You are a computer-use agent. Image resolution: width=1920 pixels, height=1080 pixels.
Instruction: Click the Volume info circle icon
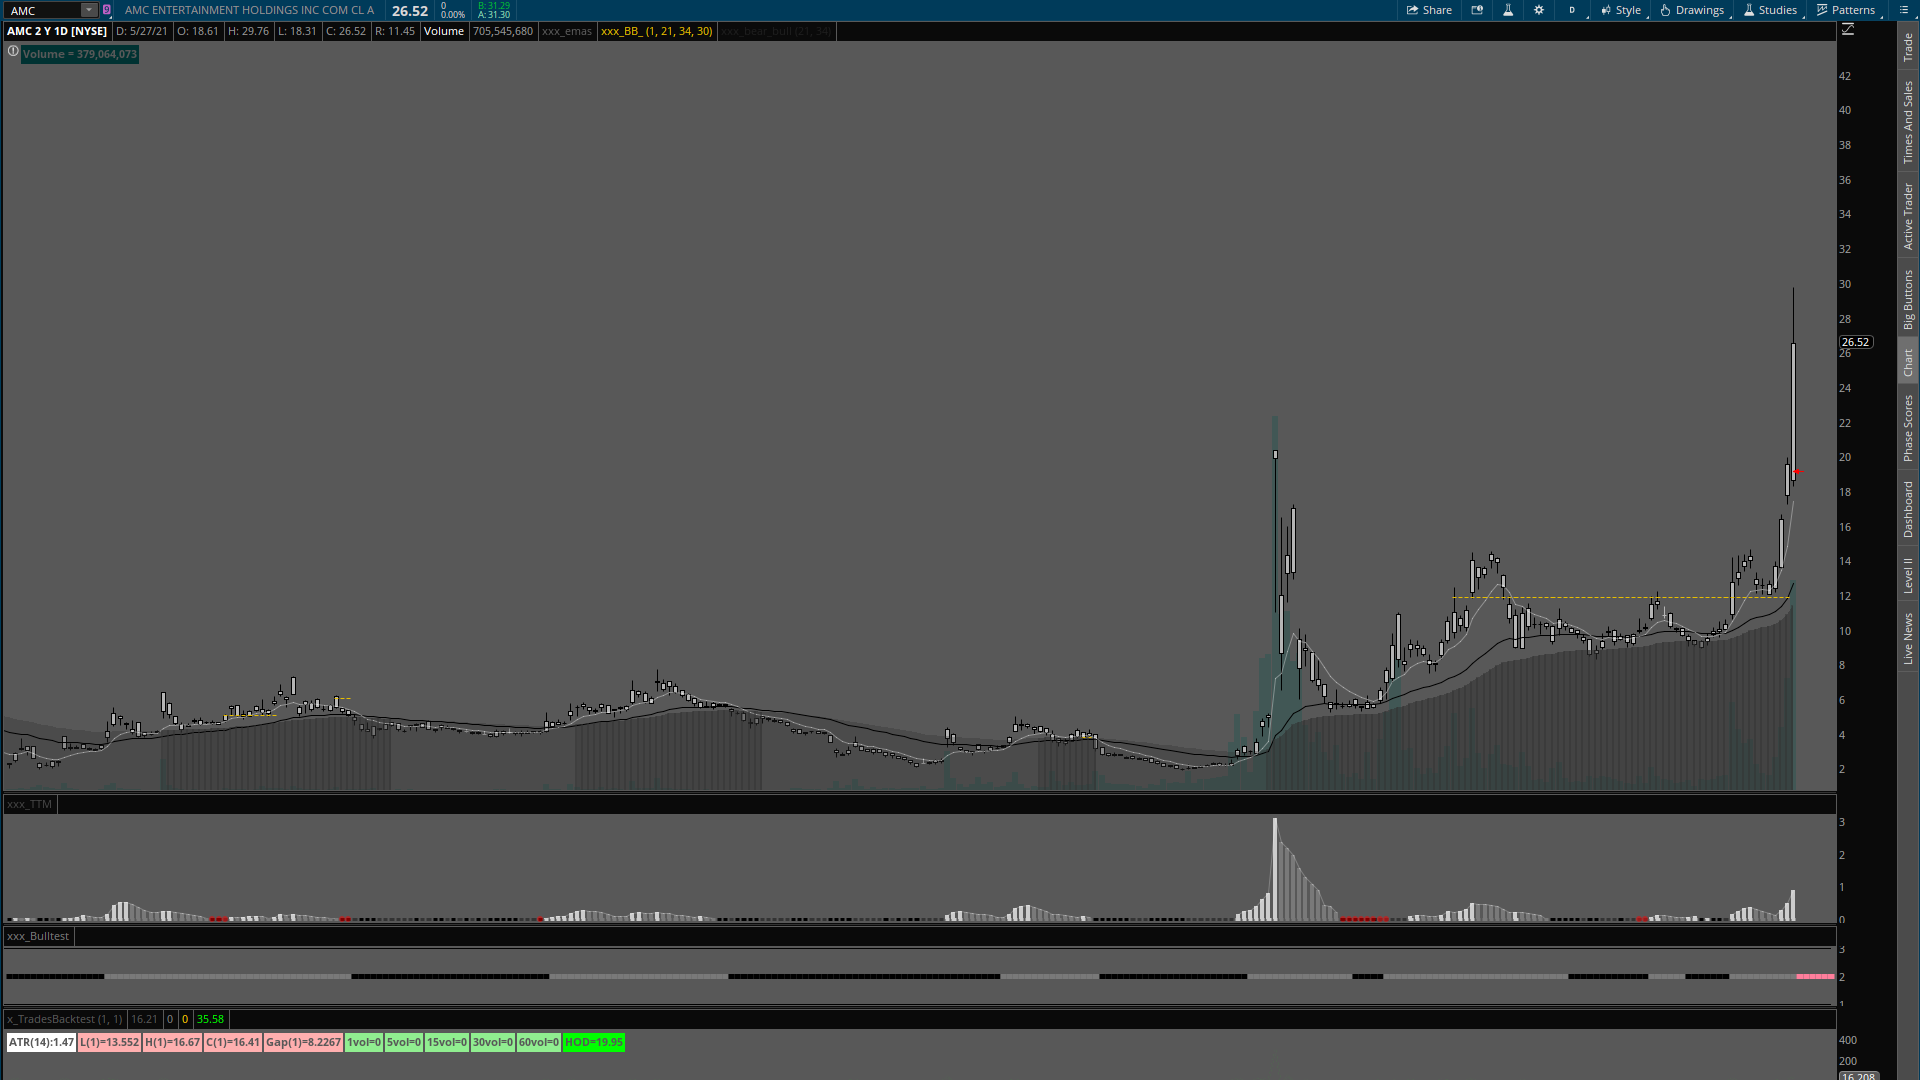tap(13, 51)
